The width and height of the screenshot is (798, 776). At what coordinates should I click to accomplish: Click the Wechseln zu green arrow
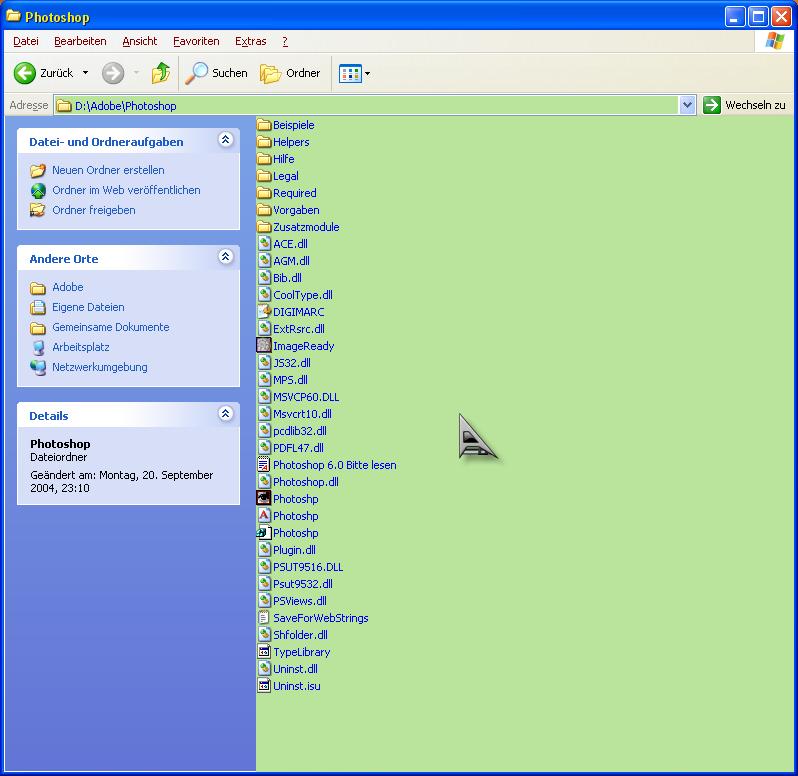click(711, 105)
